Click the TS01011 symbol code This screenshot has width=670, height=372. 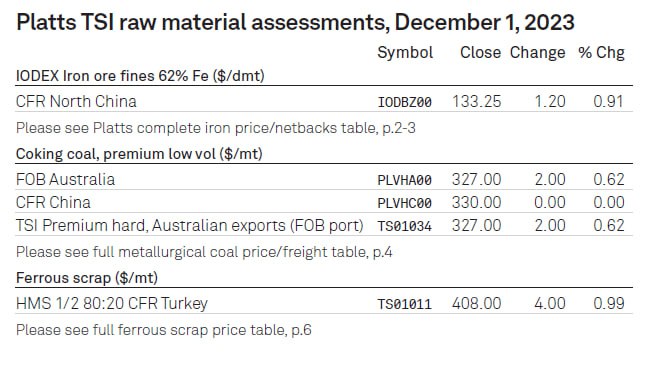coord(404,305)
